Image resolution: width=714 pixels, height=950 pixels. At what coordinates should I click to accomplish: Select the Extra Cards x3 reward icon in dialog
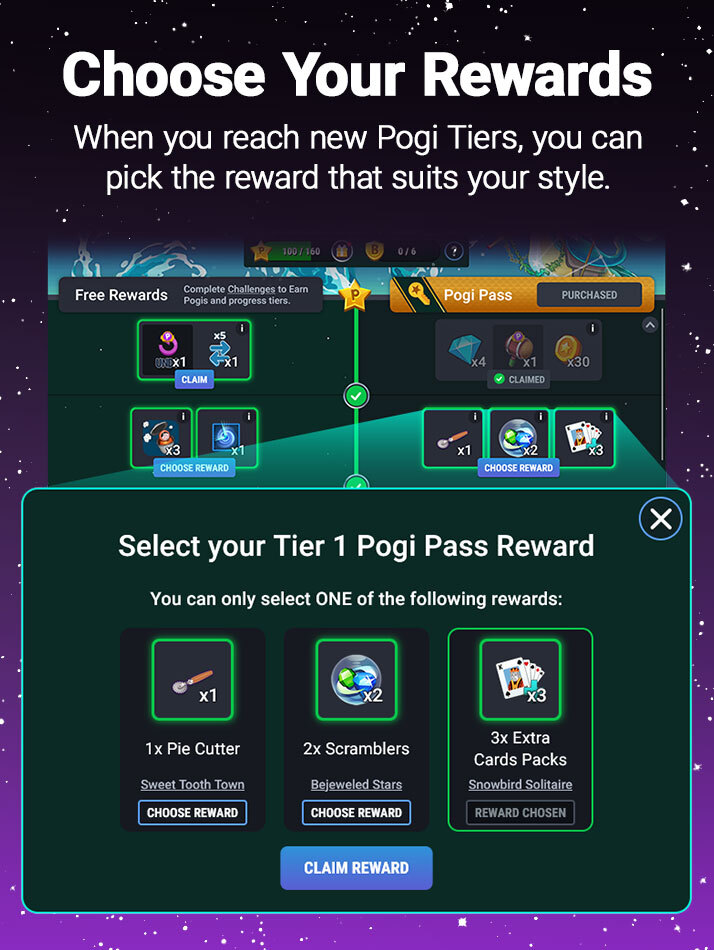point(520,680)
